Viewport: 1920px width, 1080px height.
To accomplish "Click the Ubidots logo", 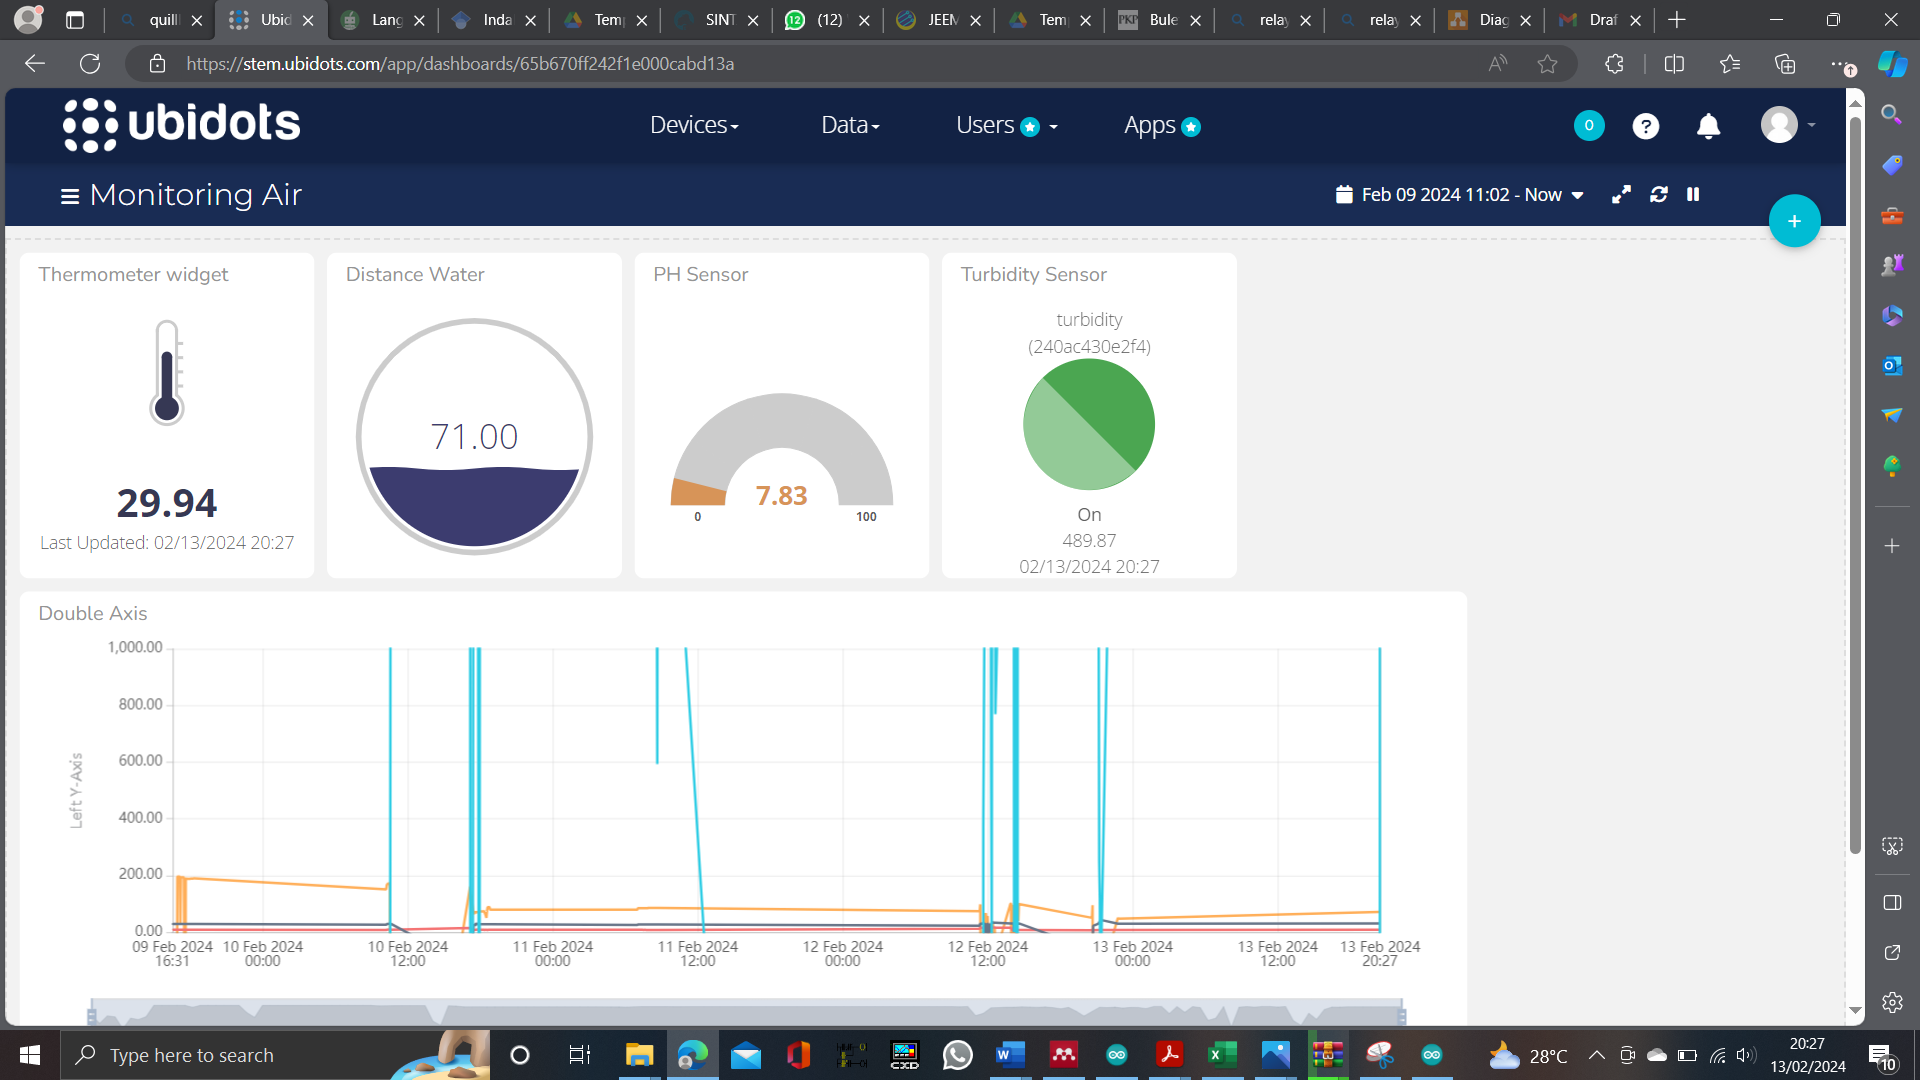I will [181, 125].
